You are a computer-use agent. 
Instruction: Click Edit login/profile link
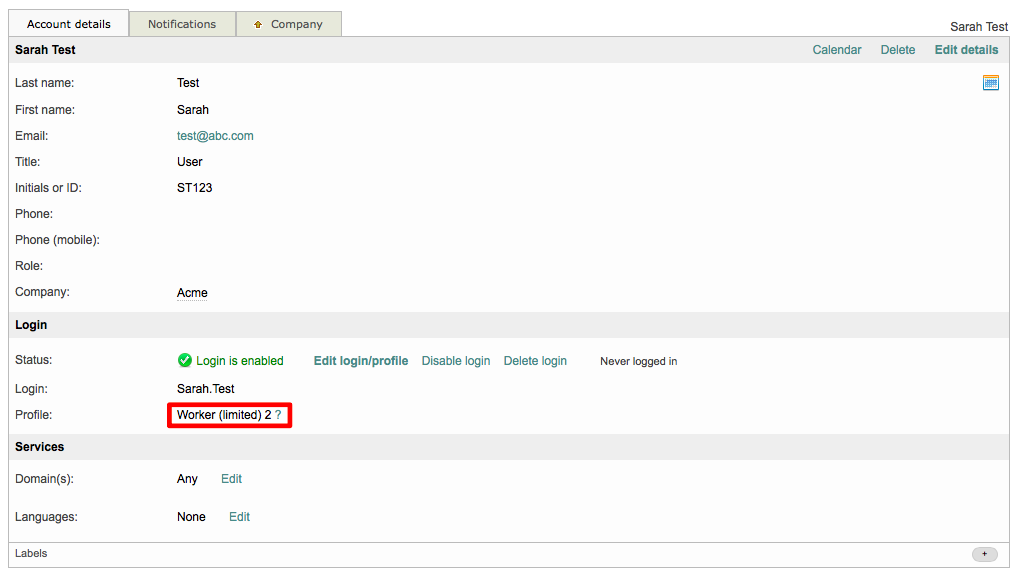pyautogui.click(x=360, y=361)
